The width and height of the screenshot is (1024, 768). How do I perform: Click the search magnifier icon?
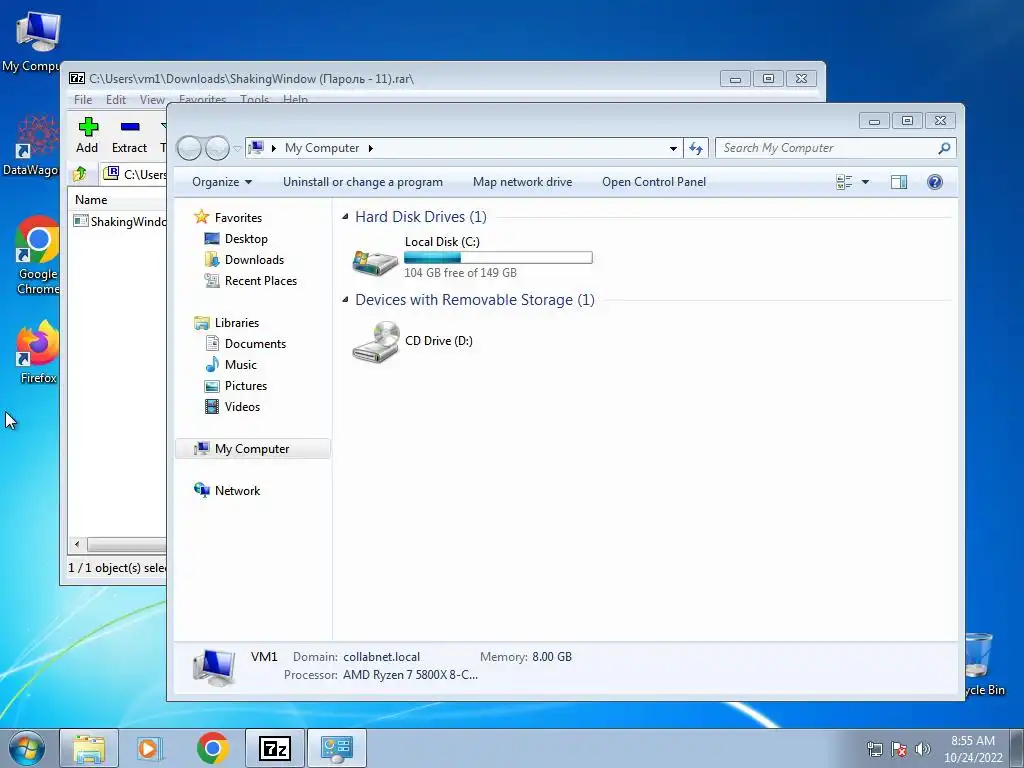tap(944, 148)
